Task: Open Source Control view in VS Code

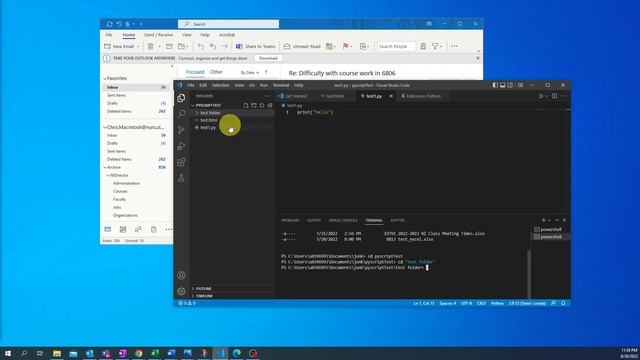Action: (x=181, y=130)
